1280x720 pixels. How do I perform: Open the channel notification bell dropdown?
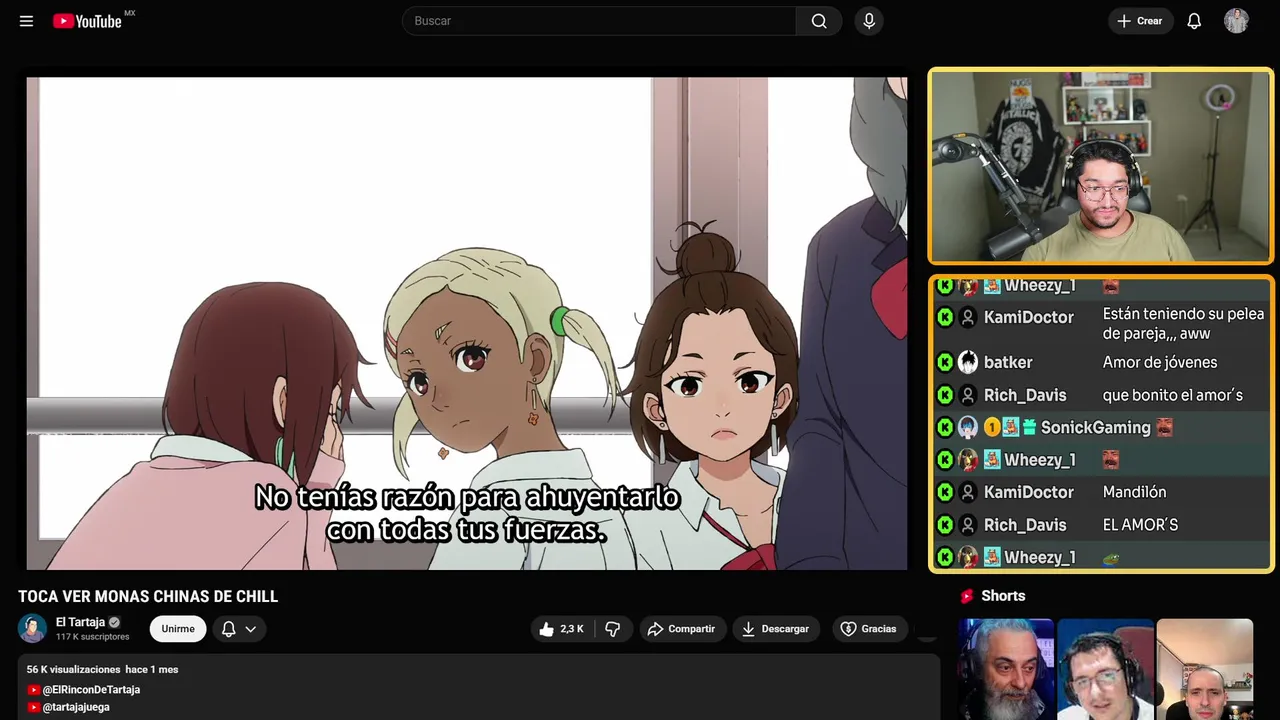239,629
